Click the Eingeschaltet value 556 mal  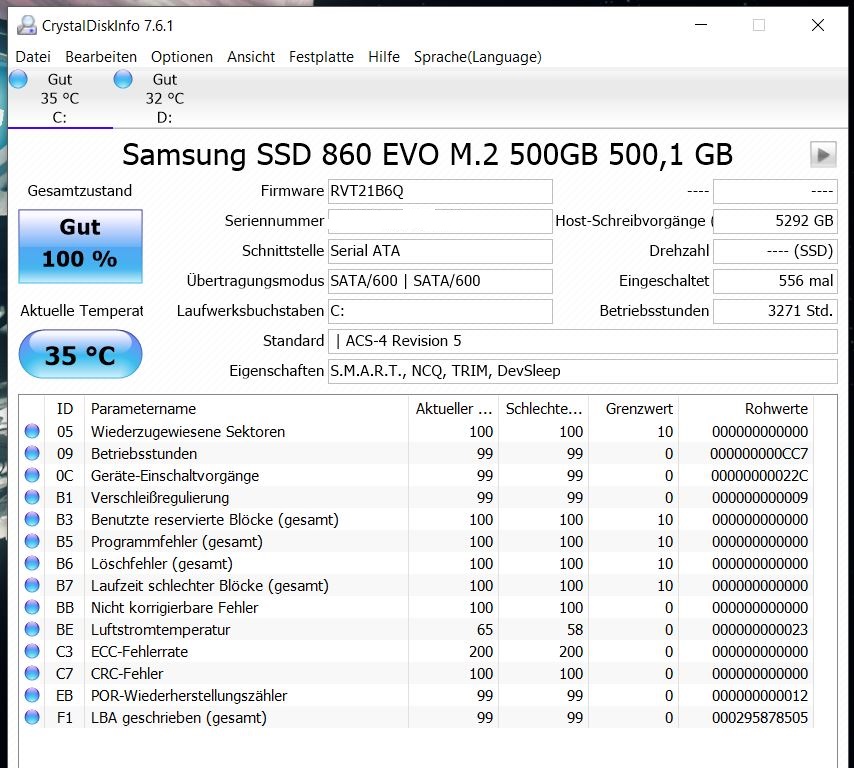(776, 281)
